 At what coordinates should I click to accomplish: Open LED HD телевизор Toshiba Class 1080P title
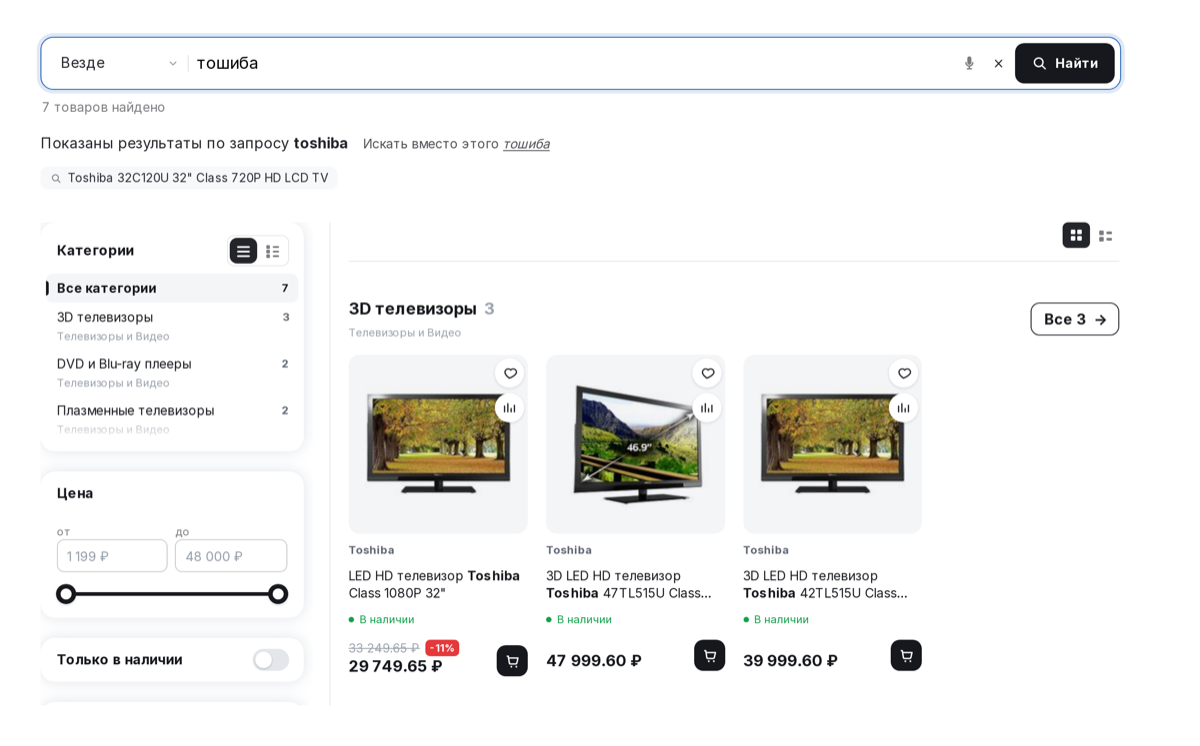click(x=434, y=584)
